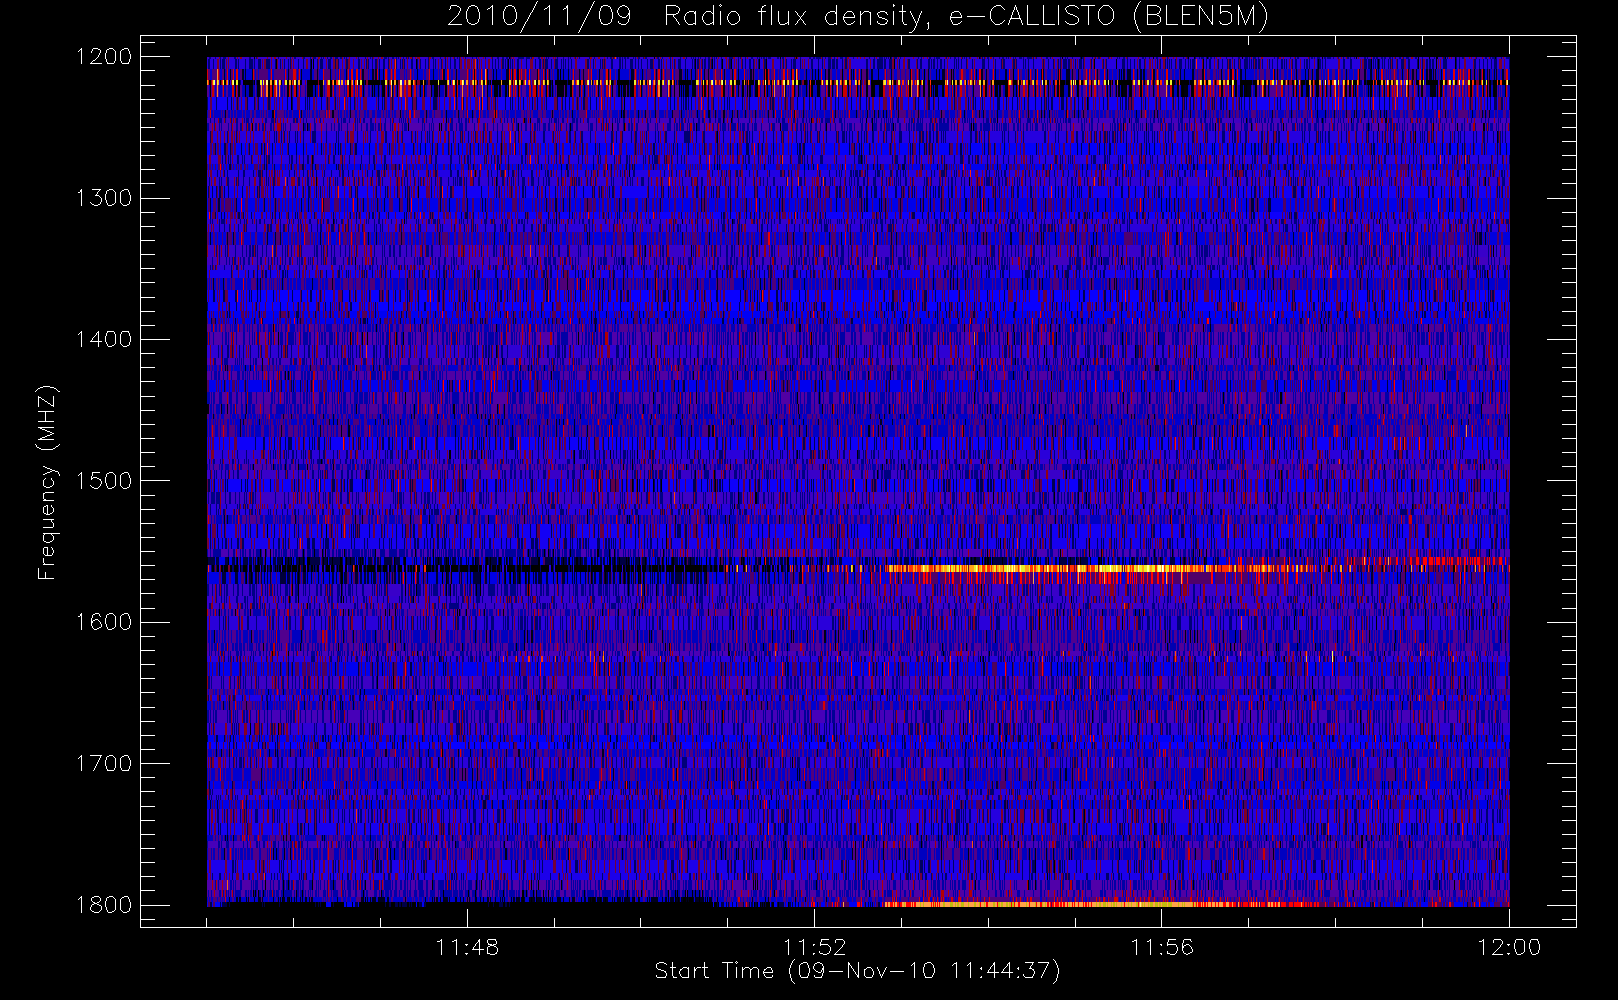
Task: Select the 1300 frequency tick label
Action: (x=104, y=198)
